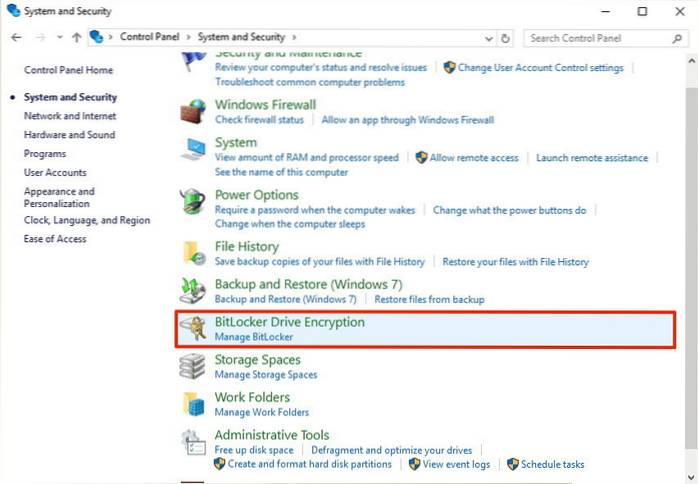Select System and Security in sidebar

[70, 97]
